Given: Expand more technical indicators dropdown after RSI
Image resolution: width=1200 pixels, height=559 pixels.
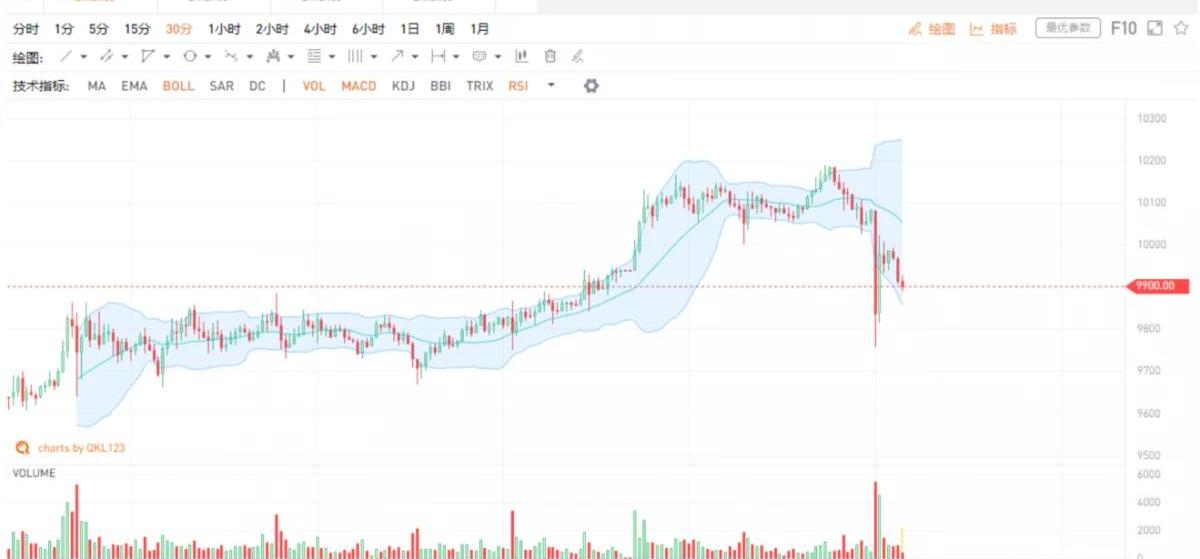Looking at the screenshot, I should pos(551,86).
